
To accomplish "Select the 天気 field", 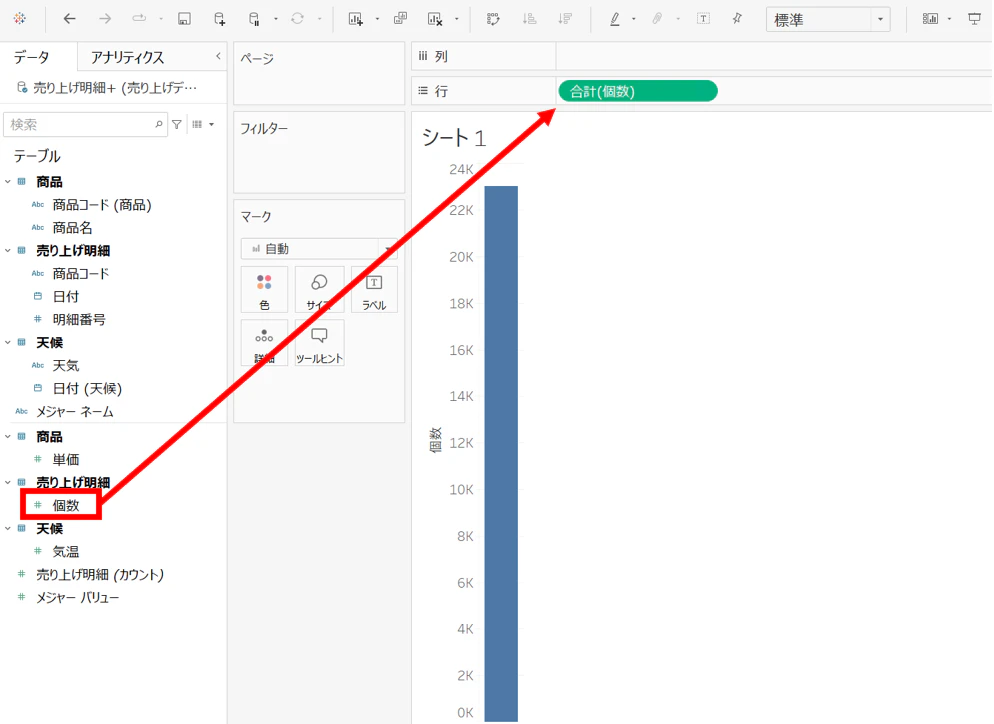I will click(x=65, y=365).
